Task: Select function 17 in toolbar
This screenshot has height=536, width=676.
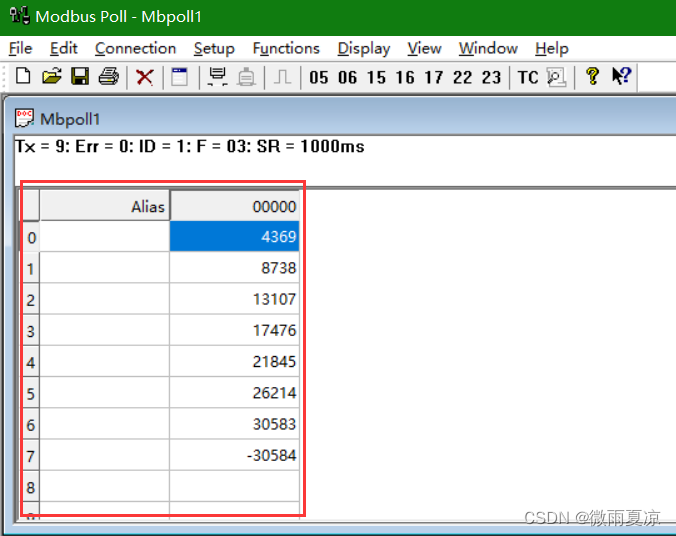Action: 434,78
